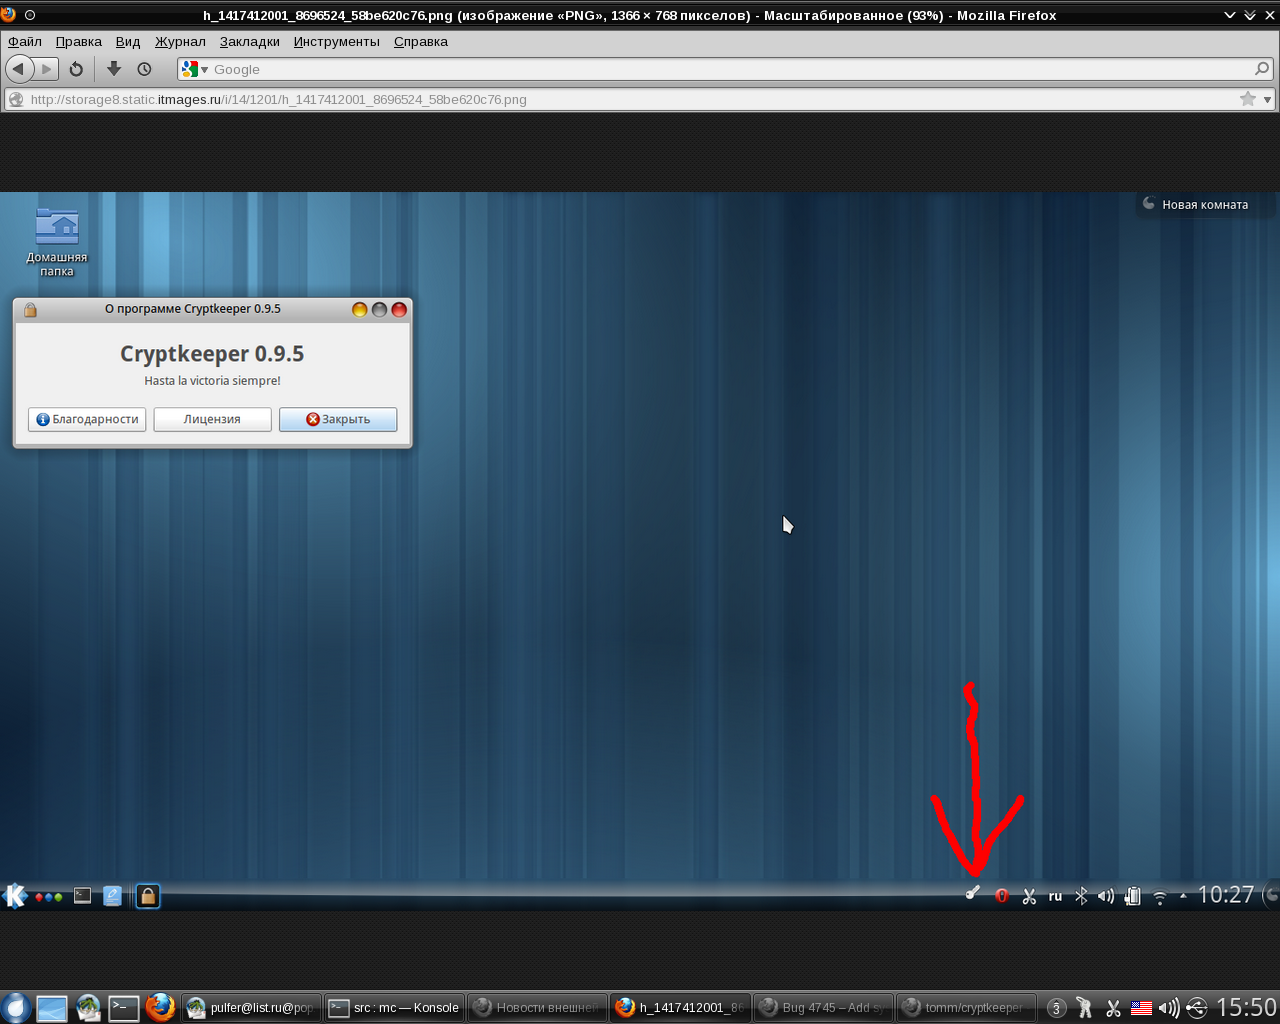Click the Cryptkeeper key icon in the pictured system tray

(x=973, y=894)
